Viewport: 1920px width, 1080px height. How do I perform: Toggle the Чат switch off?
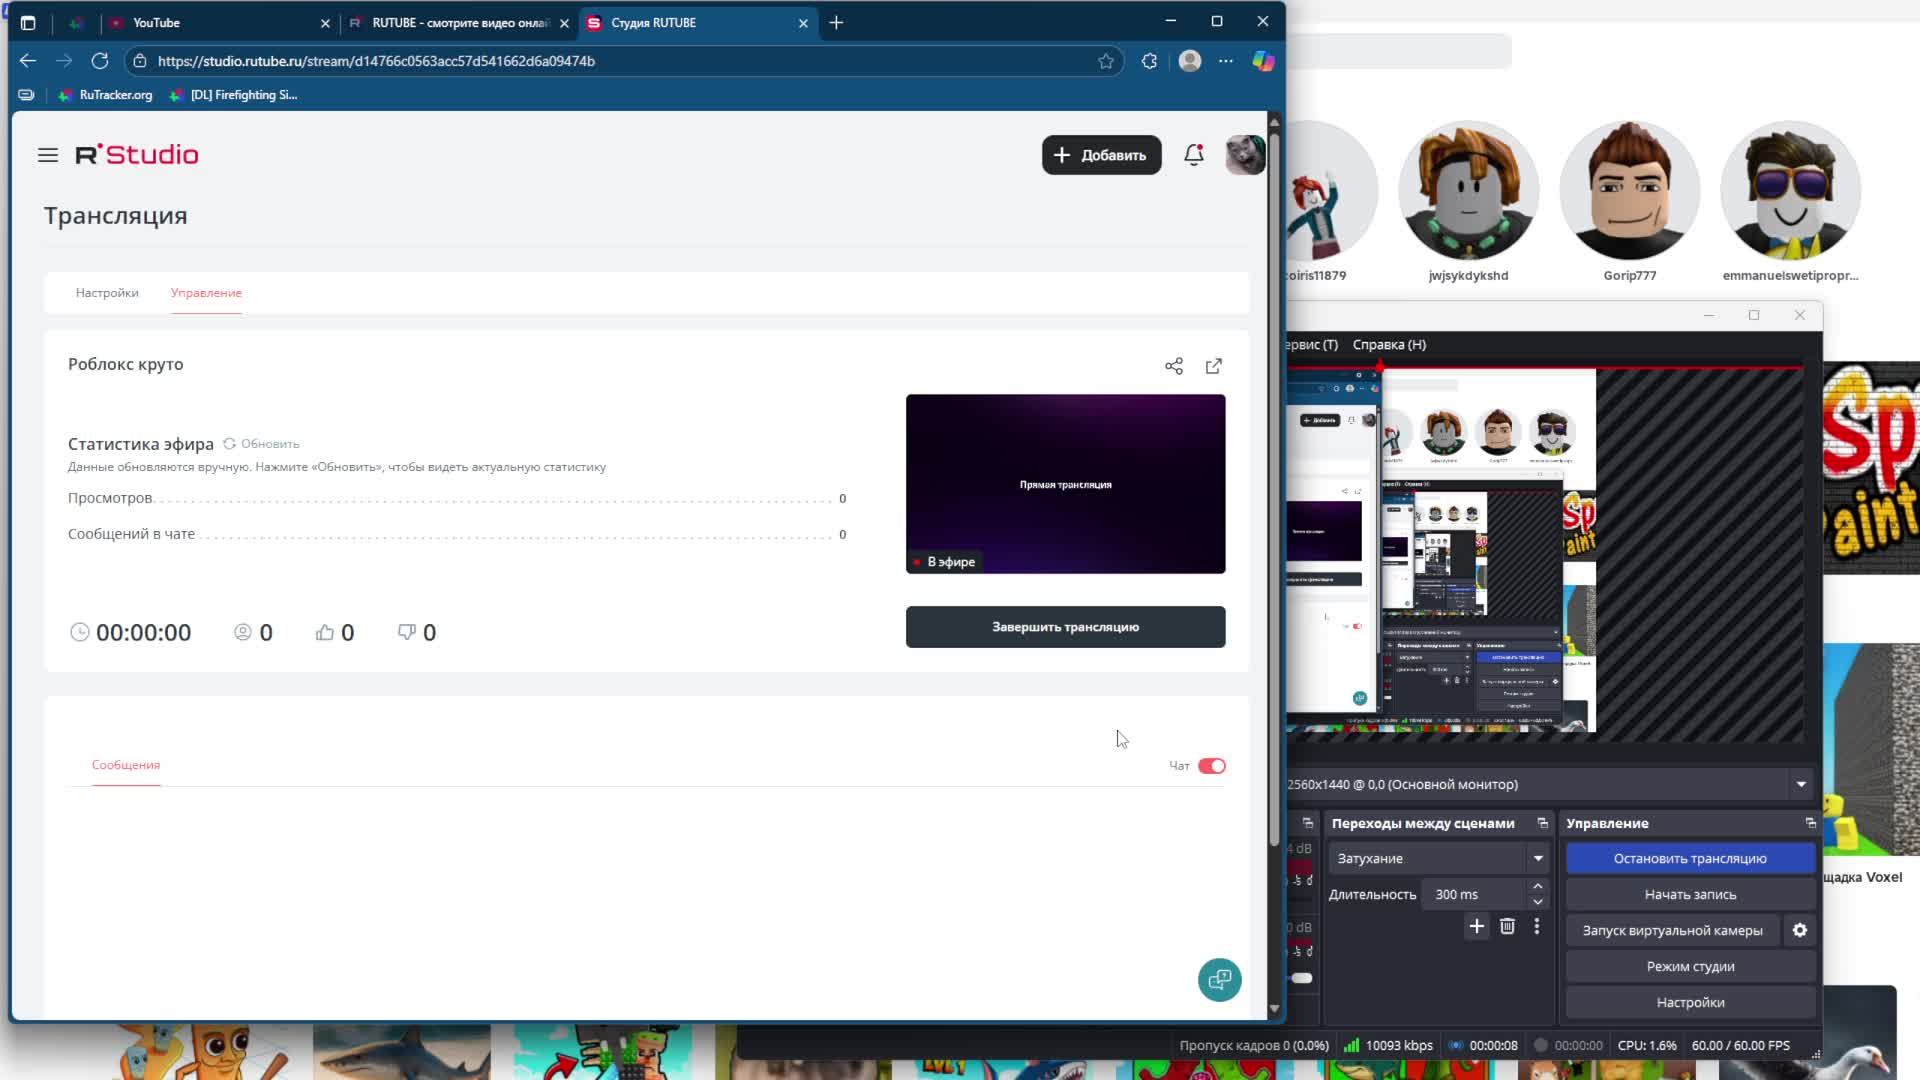(x=1211, y=766)
